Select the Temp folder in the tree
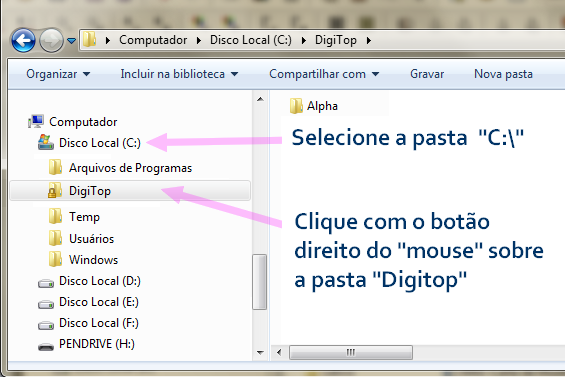This screenshot has height=377, width=565. (x=84, y=217)
